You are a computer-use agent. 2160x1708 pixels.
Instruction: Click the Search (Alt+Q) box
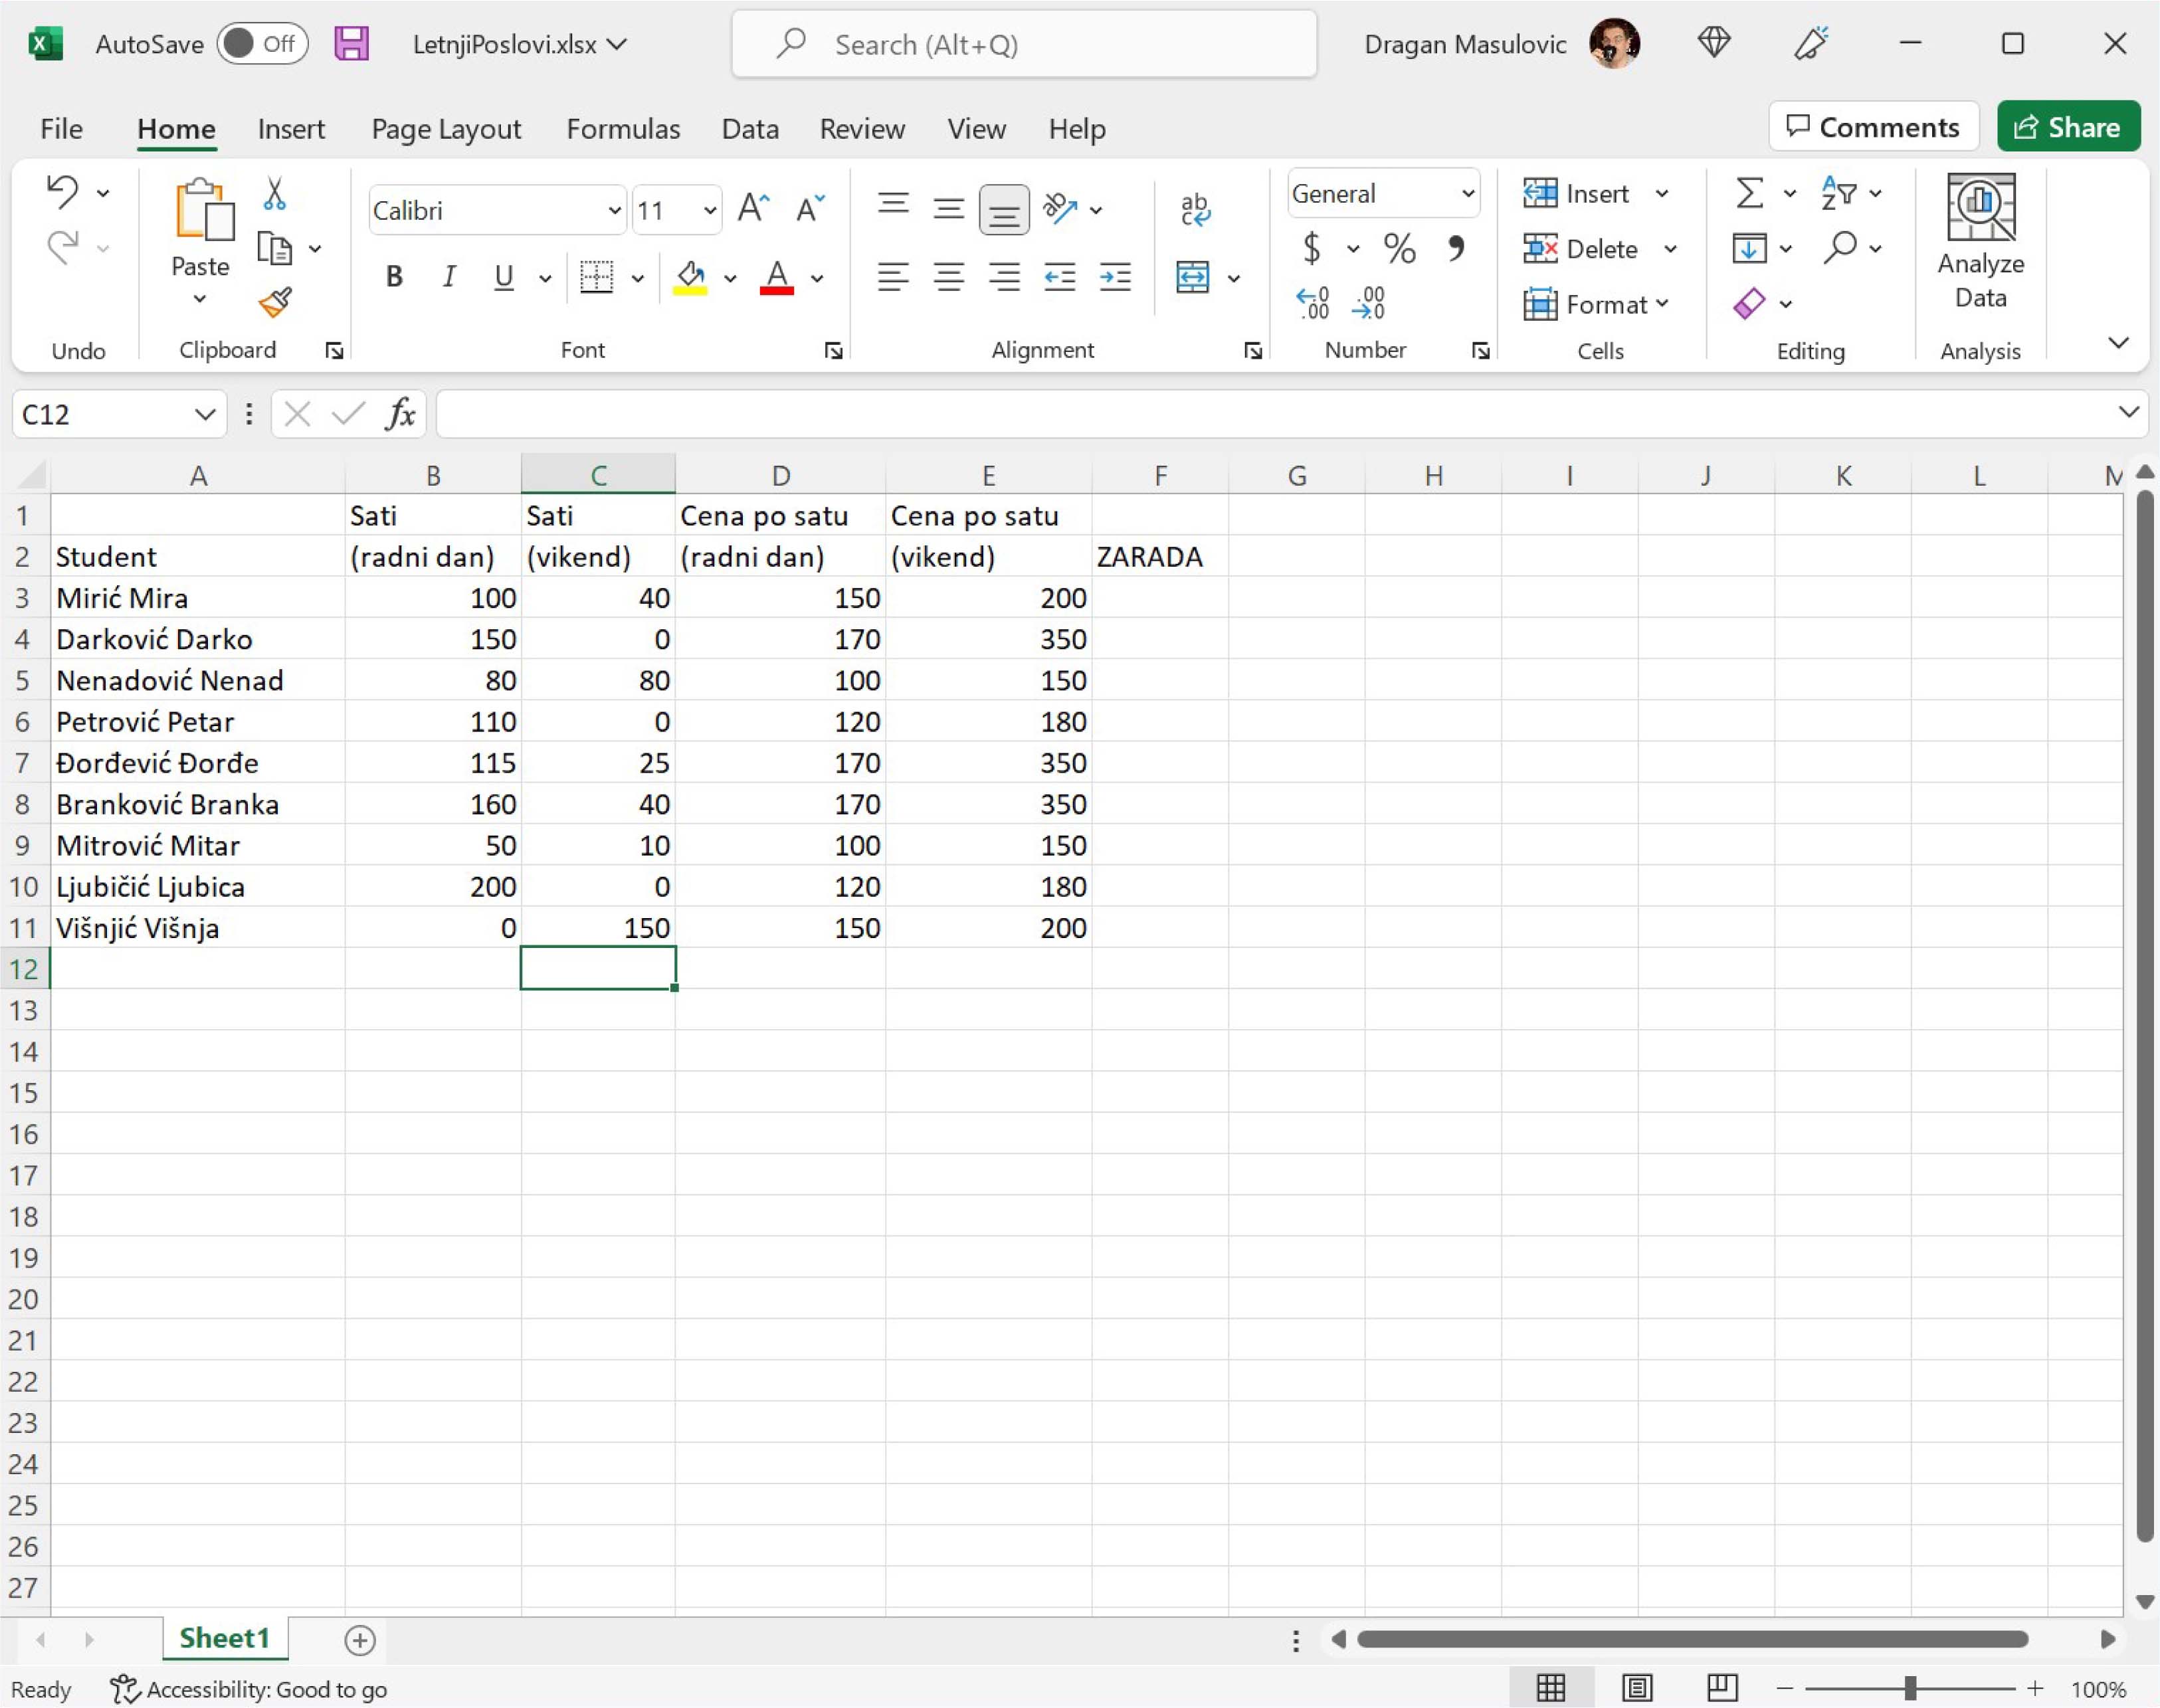pos(1024,44)
